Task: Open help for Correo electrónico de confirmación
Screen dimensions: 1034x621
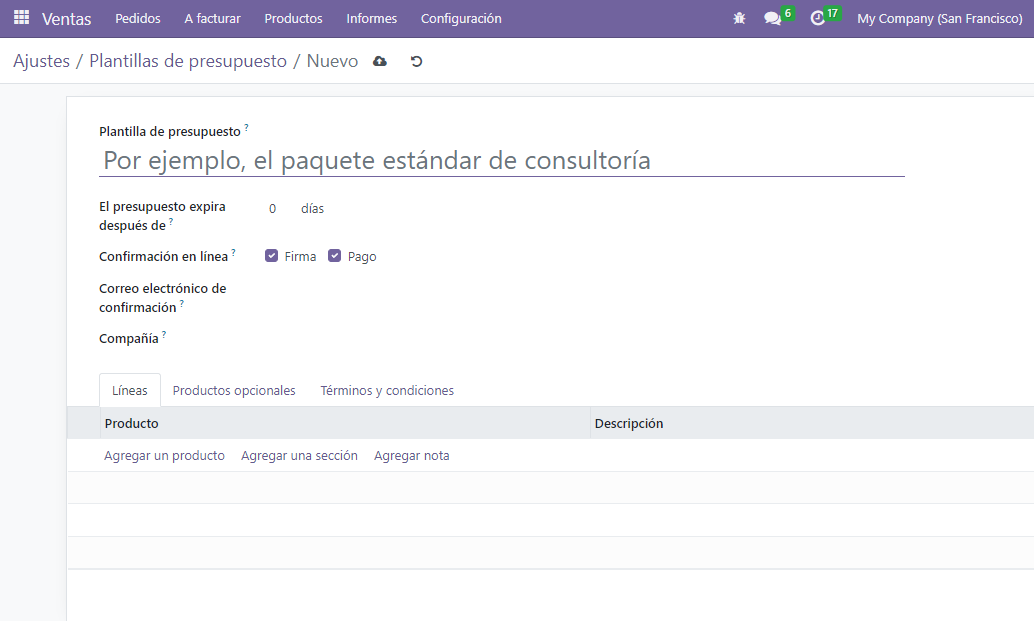Action: click(181, 303)
